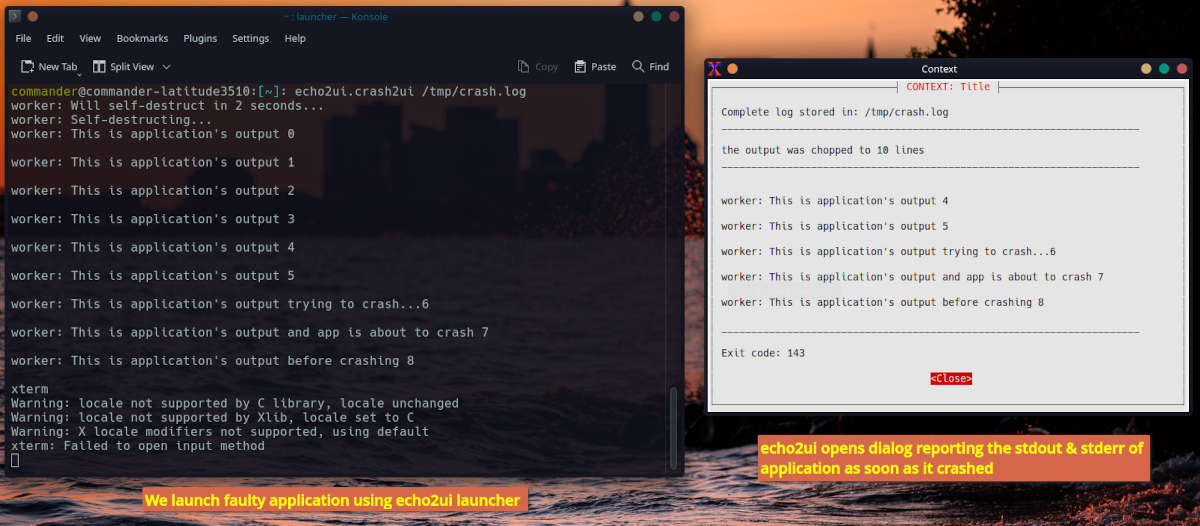Open the Plugins menu in Konsole

(200, 38)
